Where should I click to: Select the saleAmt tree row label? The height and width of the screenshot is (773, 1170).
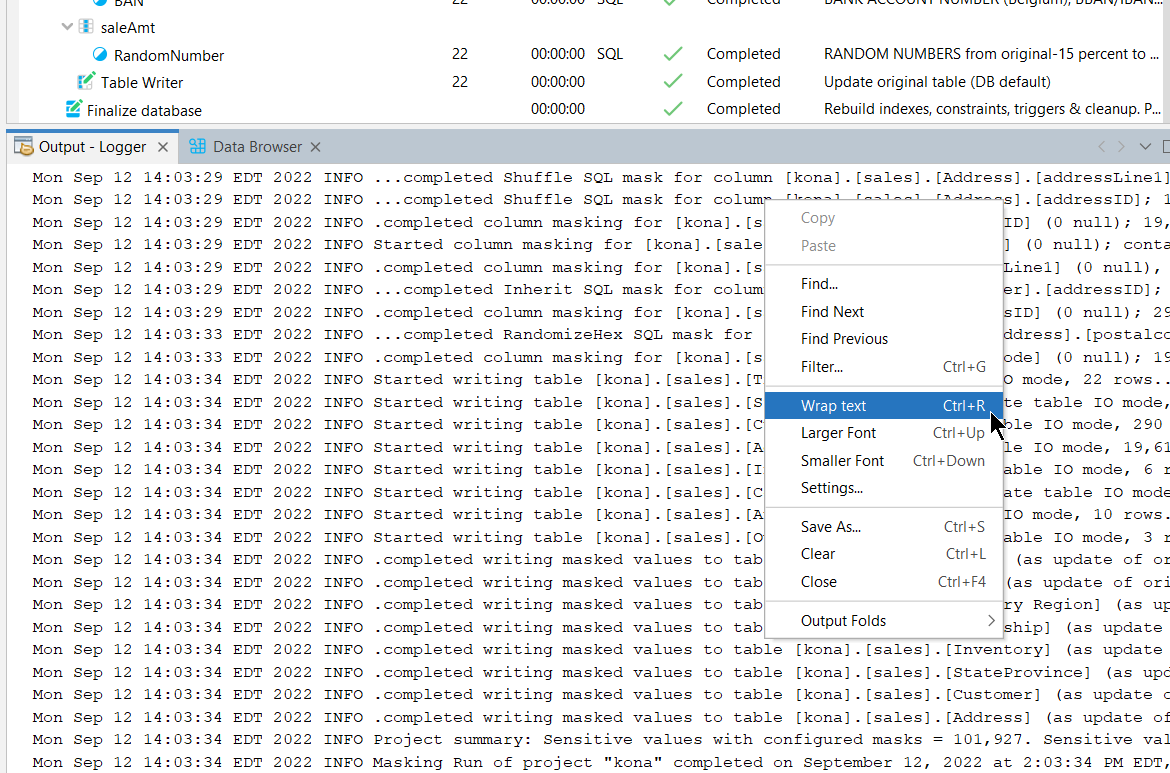click(x=128, y=28)
